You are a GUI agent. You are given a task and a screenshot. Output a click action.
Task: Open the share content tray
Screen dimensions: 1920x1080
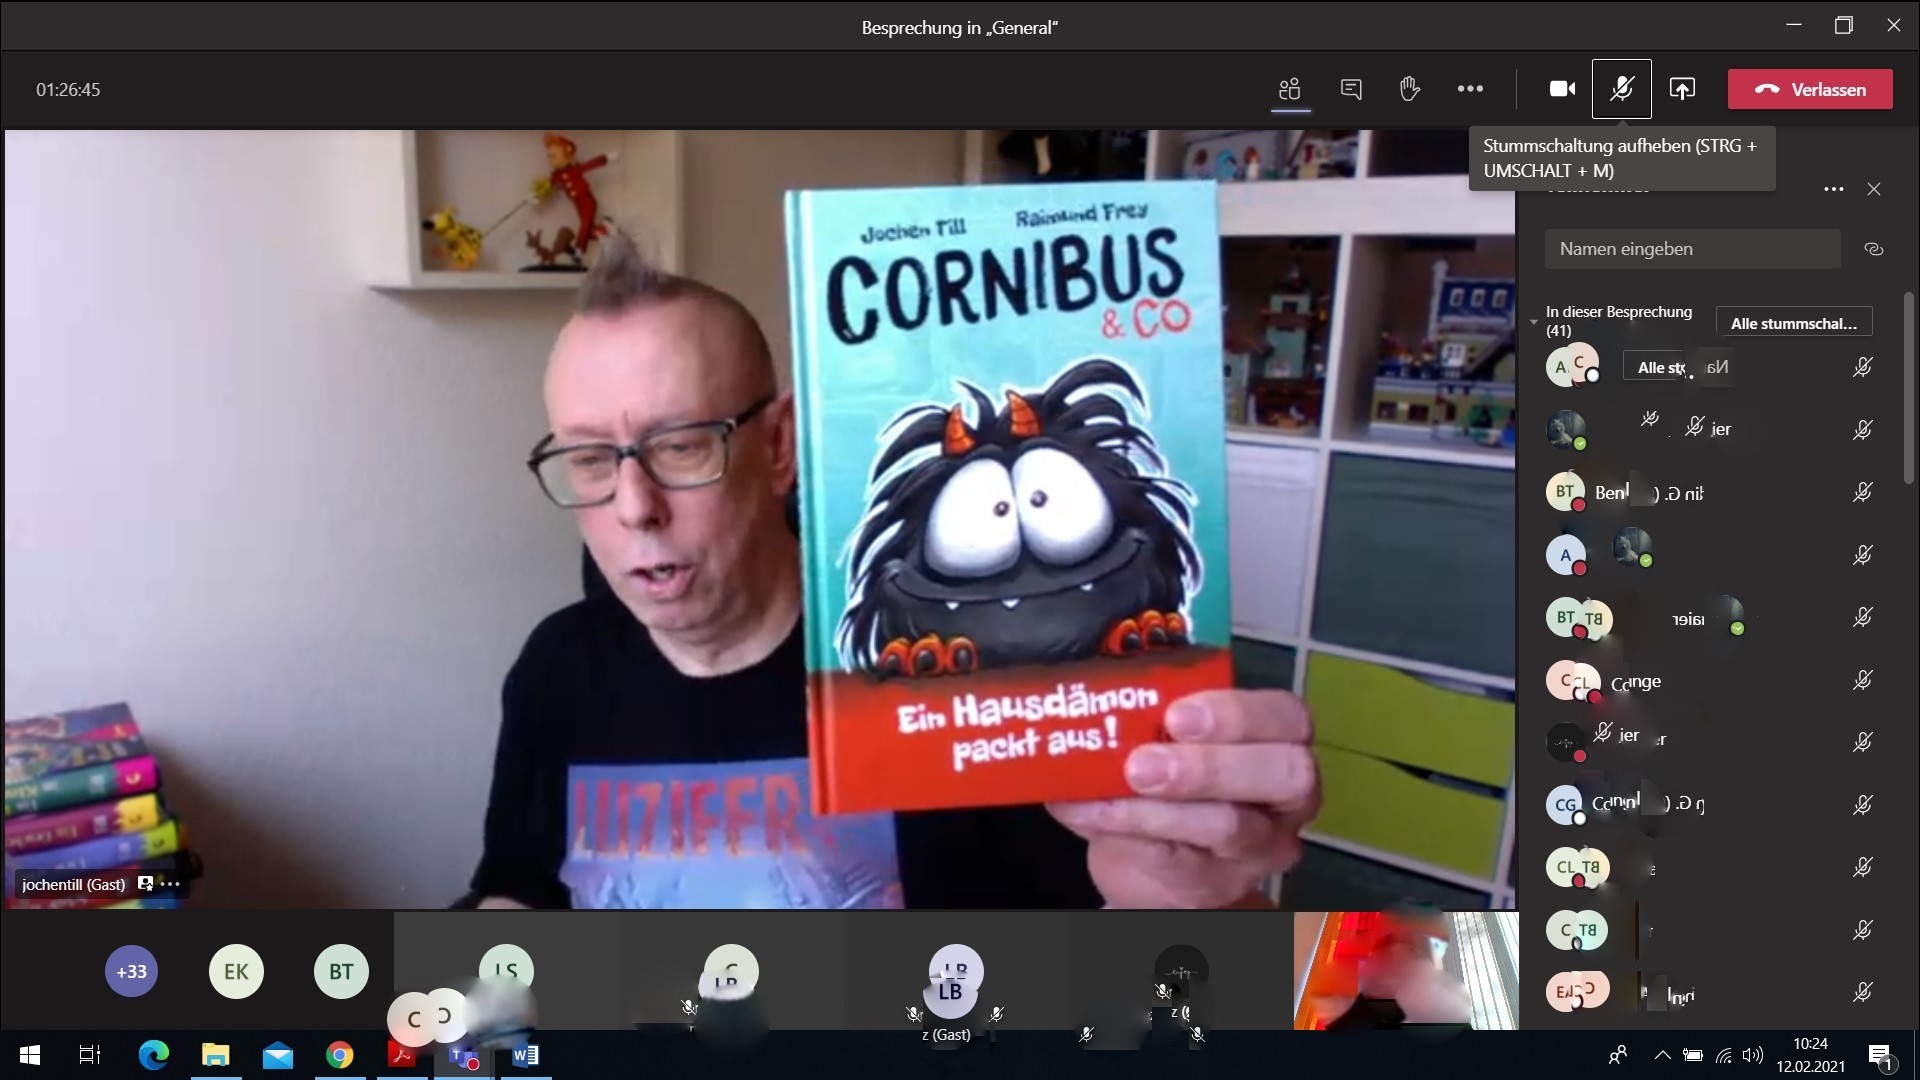tap(1682, 89)
